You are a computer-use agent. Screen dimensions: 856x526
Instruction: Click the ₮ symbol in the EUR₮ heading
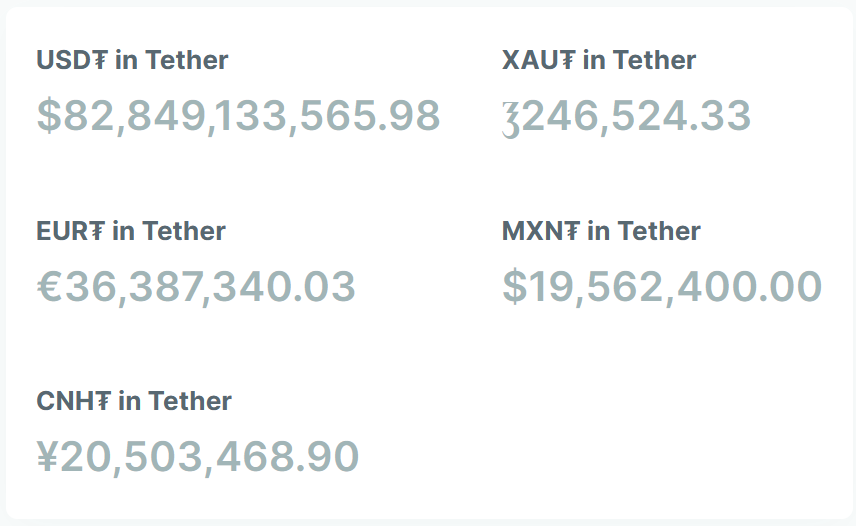pyautogui.click(x=97, y=232)
